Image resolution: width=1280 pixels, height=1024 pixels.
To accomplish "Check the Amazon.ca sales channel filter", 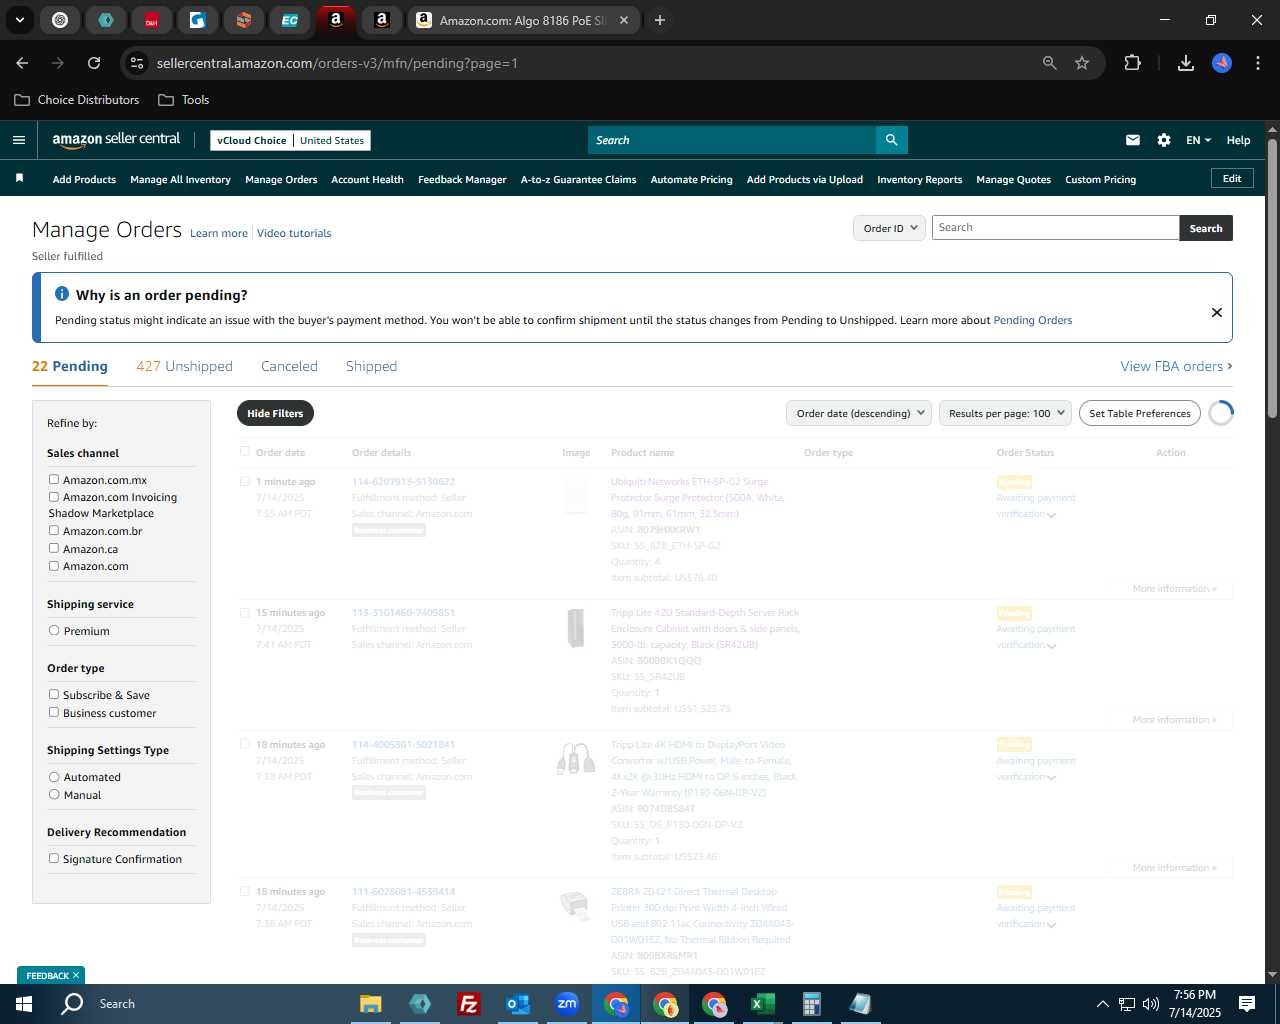I will (x=54, y=548).
